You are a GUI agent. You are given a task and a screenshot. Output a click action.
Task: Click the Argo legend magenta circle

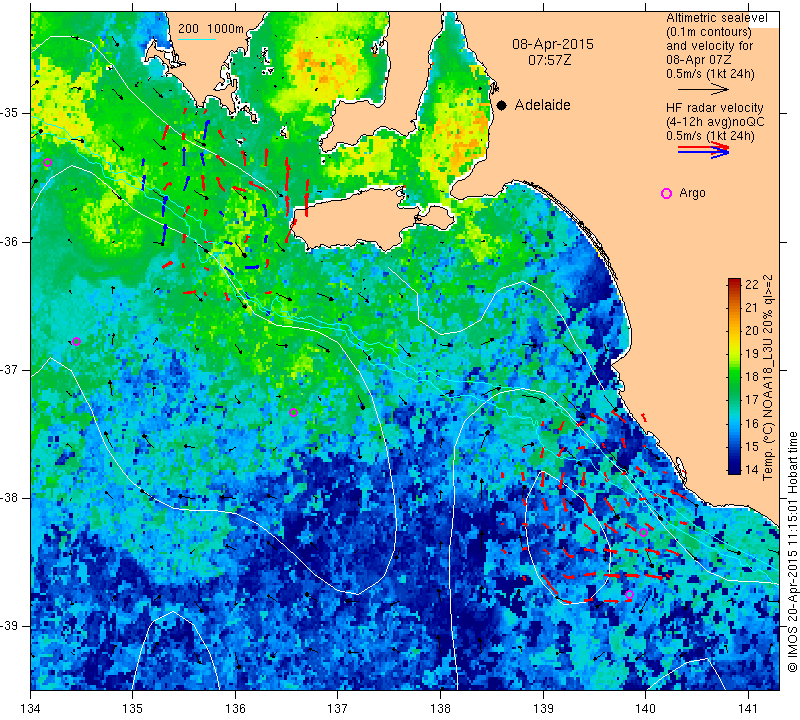666,193
